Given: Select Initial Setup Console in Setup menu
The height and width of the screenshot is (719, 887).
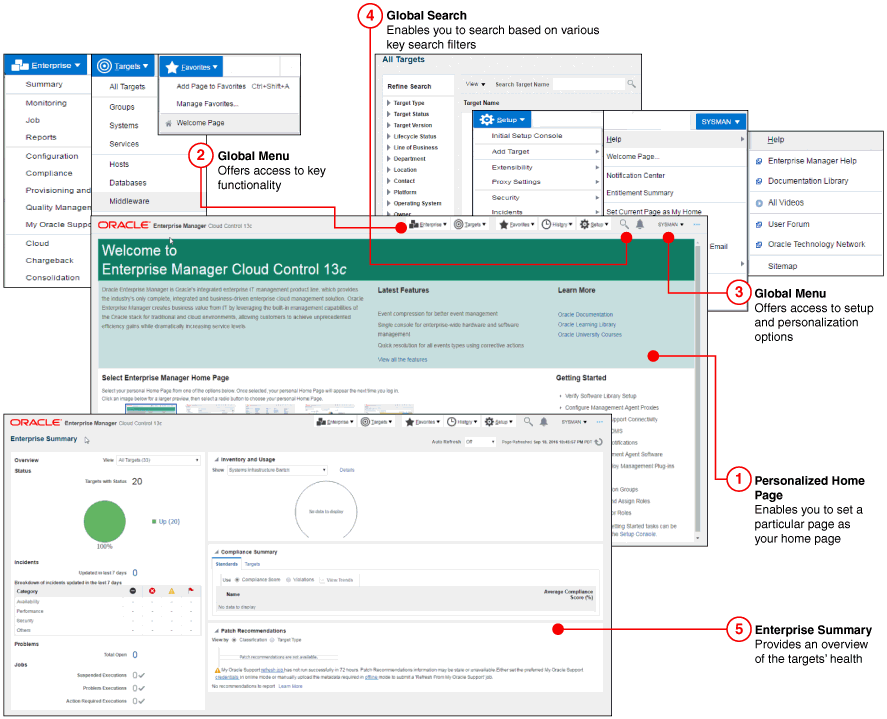Looking at the screenshot, I should click(x=527, y=136).
